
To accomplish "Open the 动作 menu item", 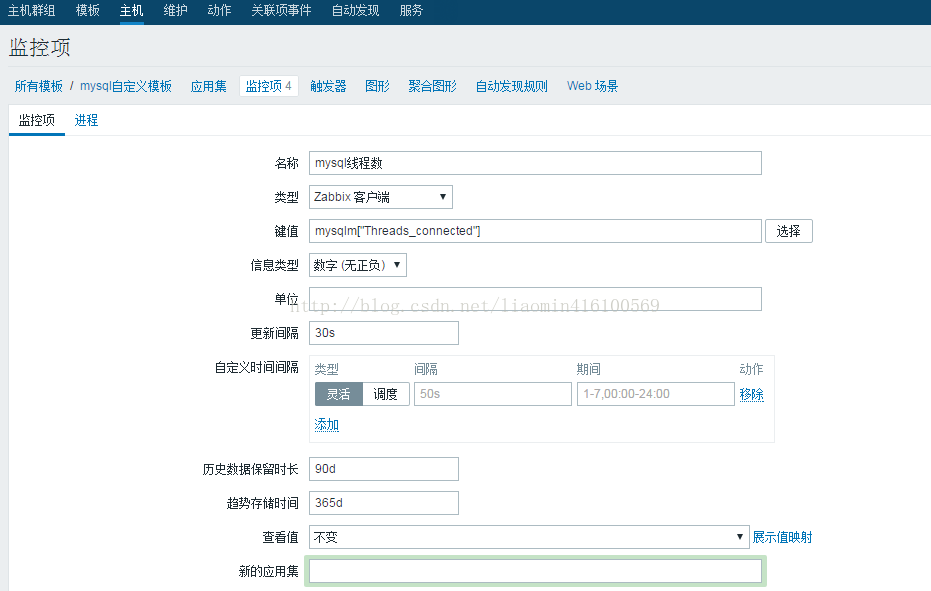I will click(219, 10).
